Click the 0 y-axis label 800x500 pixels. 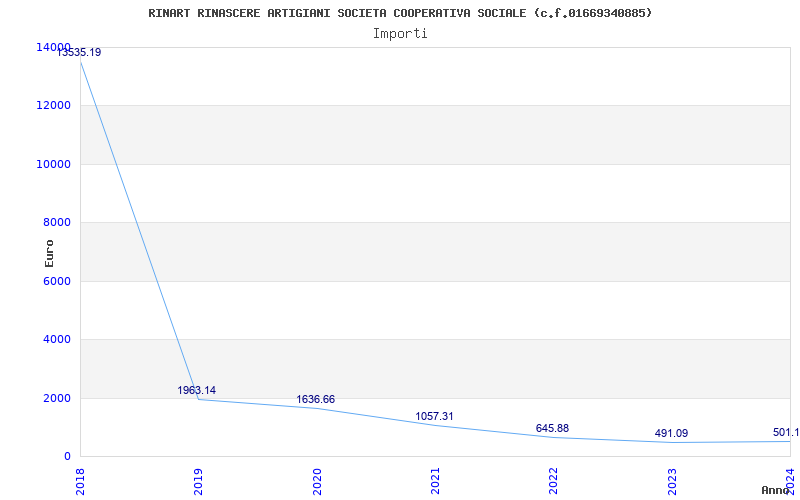[x=67, y=457]
